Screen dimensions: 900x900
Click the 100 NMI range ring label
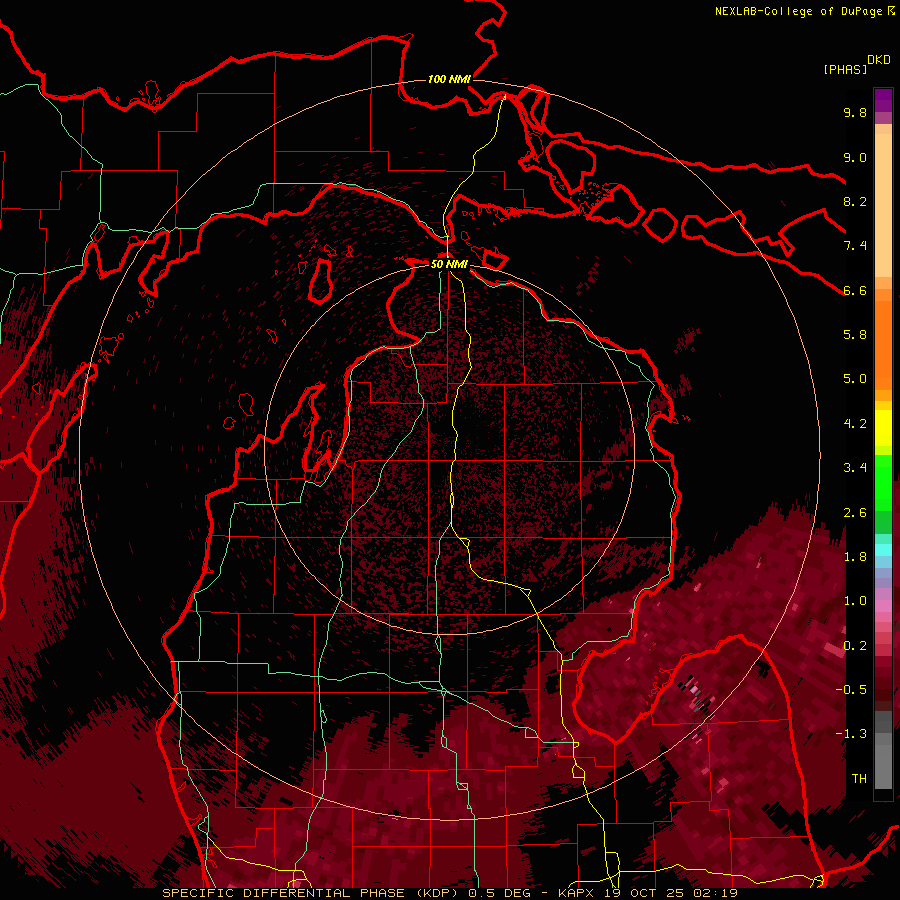point(449,79)
